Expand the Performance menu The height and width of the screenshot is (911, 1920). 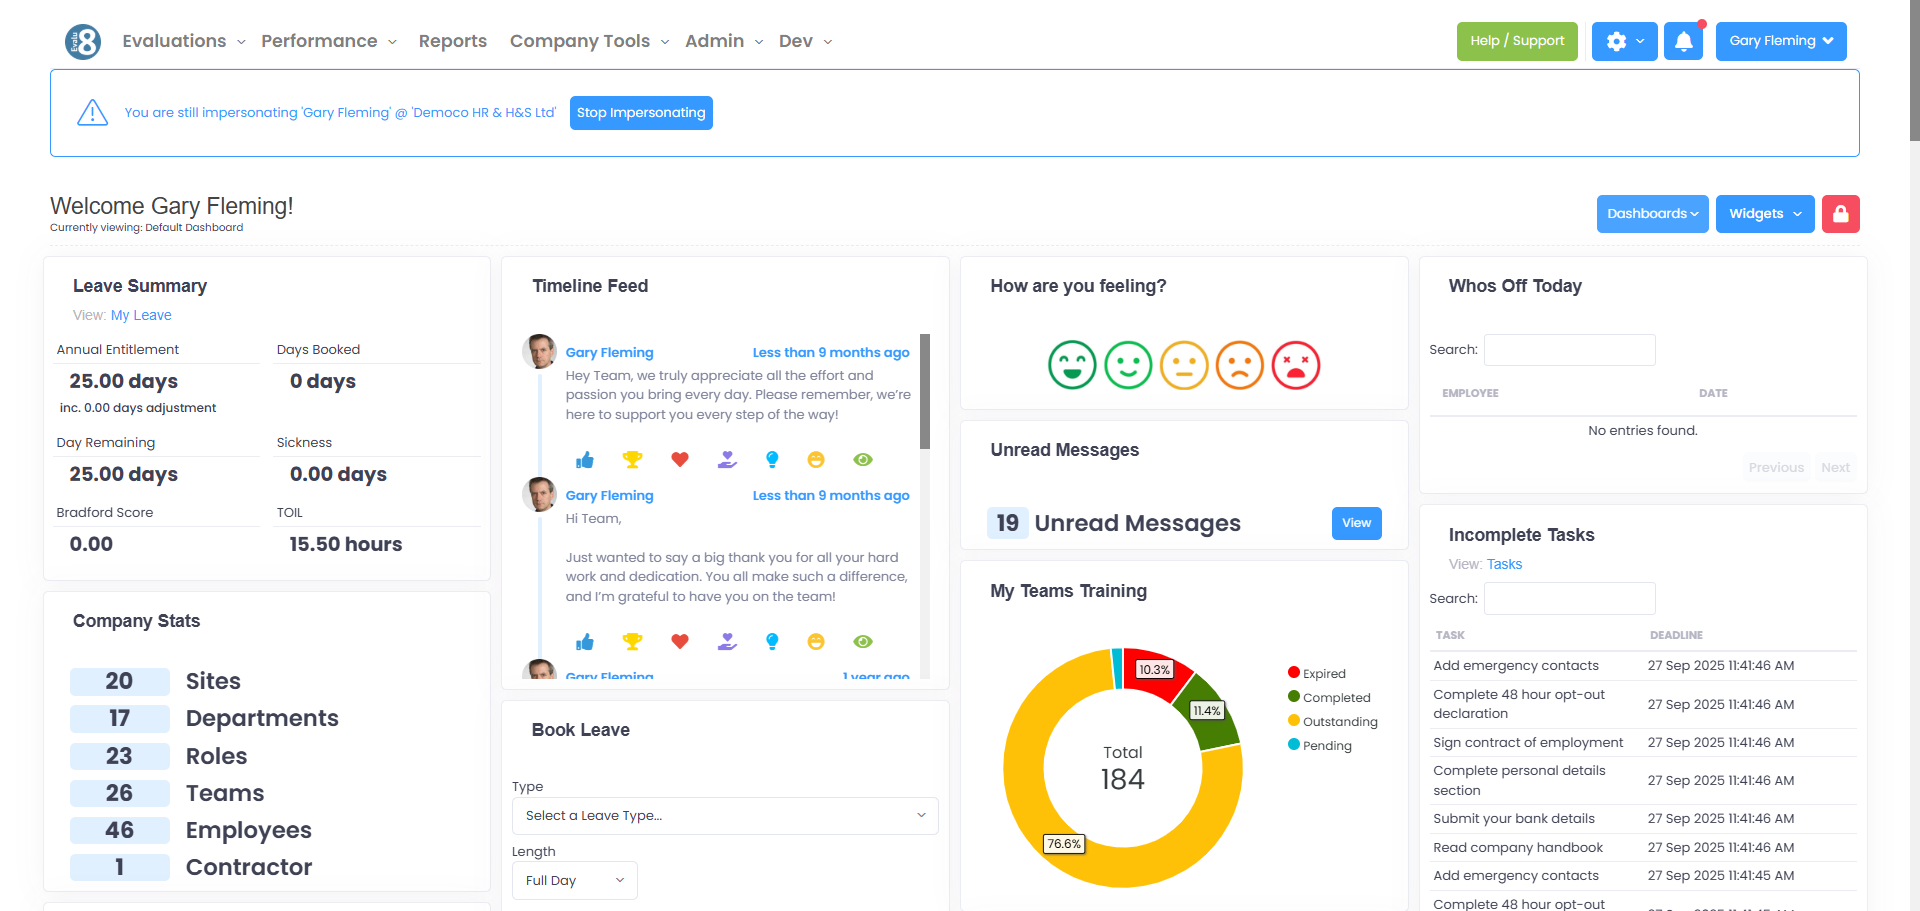329,41
